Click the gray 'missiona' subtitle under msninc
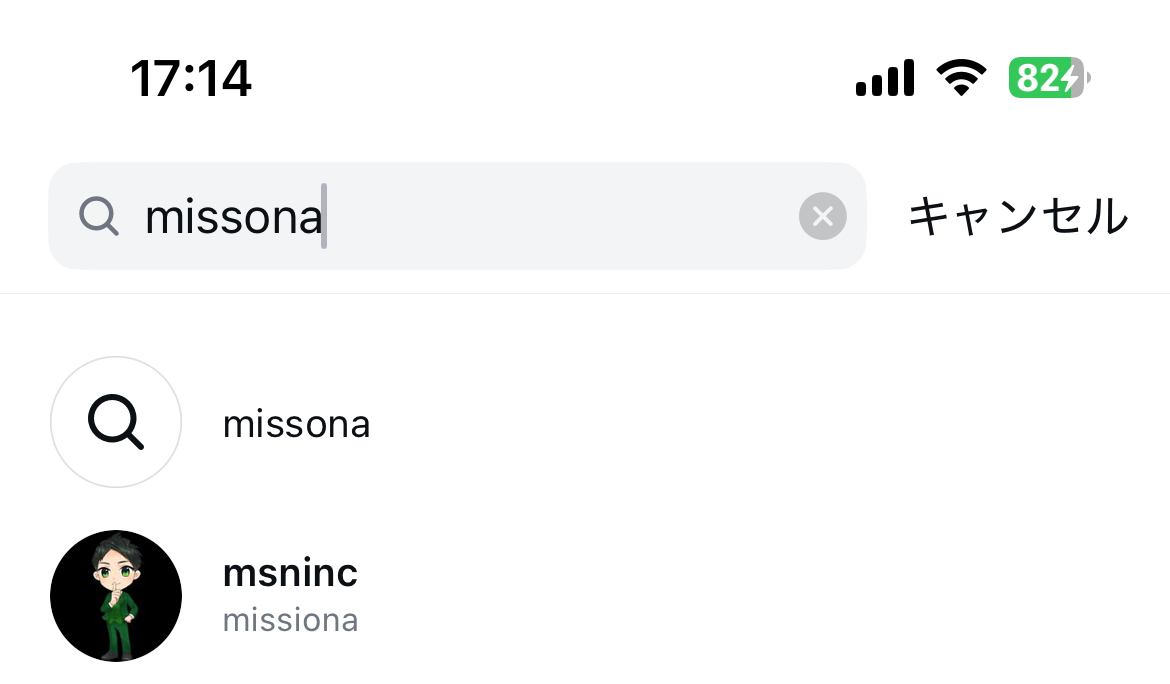 [x=290, y=621]
